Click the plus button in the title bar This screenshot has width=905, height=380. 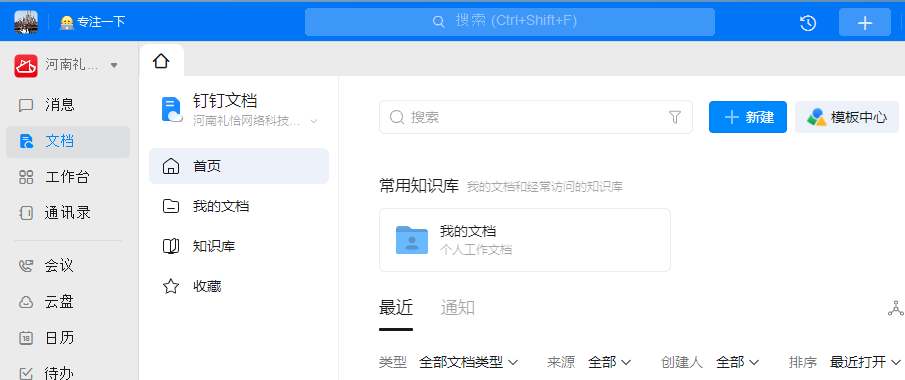tap(865, 23)
